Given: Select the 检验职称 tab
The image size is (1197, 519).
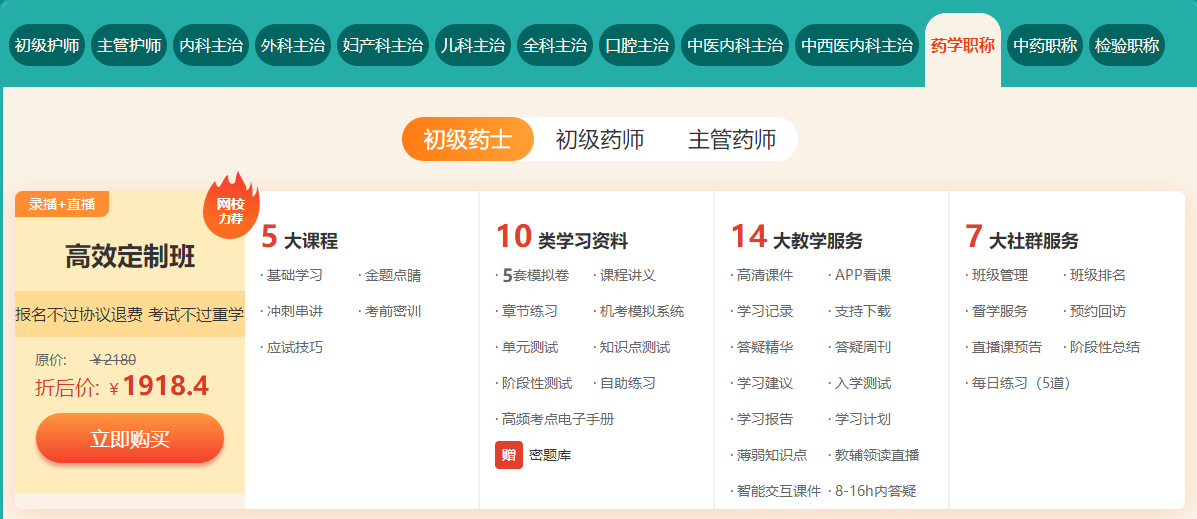Looking at the screenshot, I should 1126,46.
